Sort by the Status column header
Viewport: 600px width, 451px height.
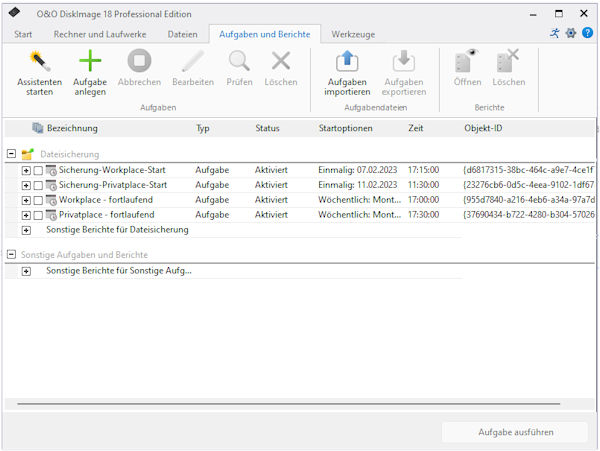coord(267,128)
